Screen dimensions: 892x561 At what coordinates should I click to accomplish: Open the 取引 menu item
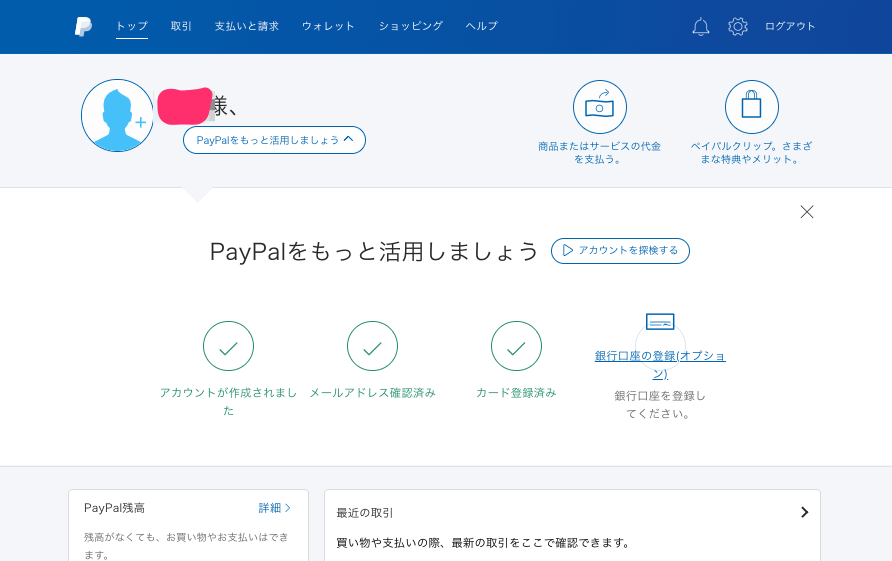tap(181, 26)
